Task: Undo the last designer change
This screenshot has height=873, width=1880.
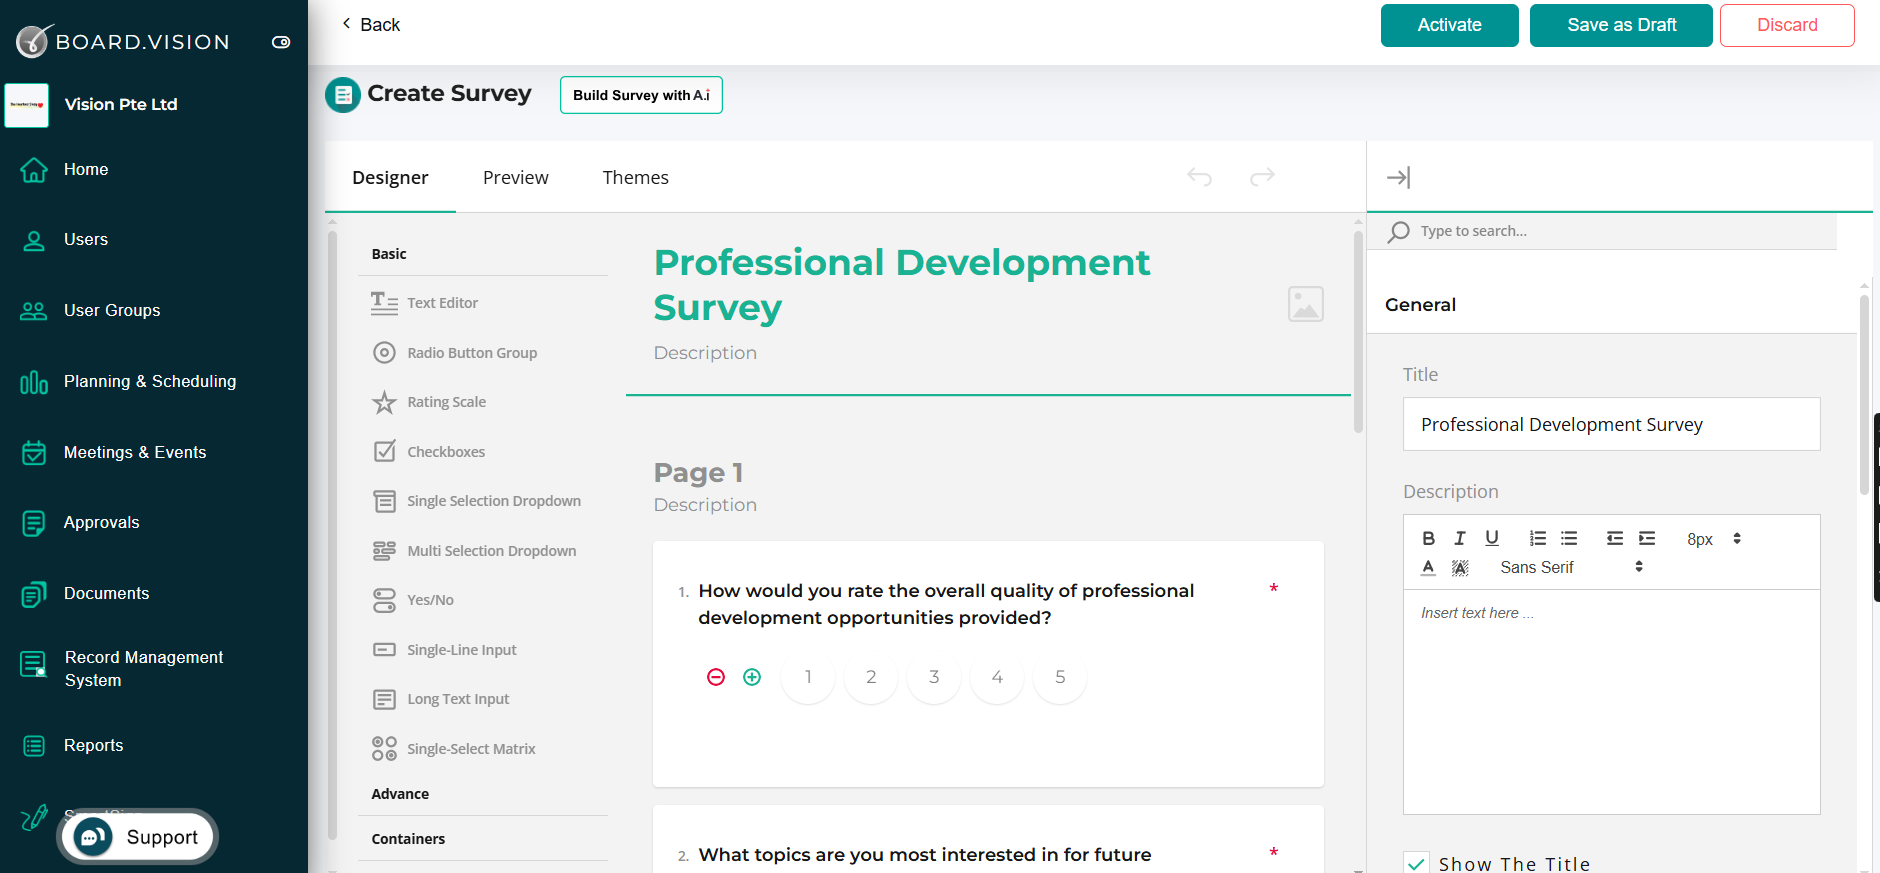Action: point(1199,176)
